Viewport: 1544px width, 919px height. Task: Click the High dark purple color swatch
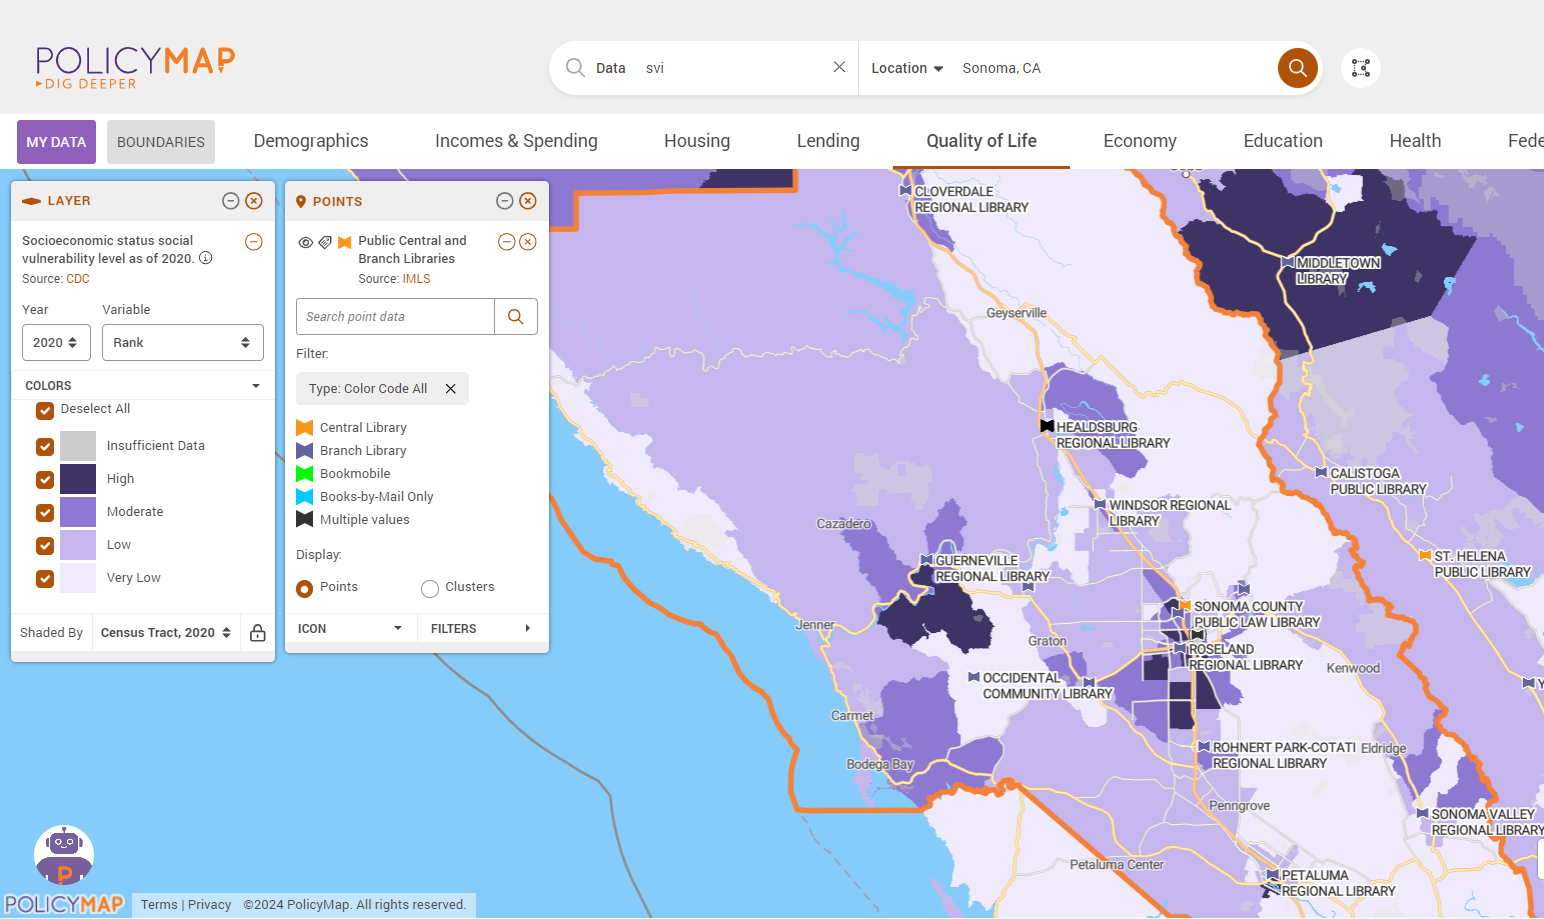(x=78, y=479)
